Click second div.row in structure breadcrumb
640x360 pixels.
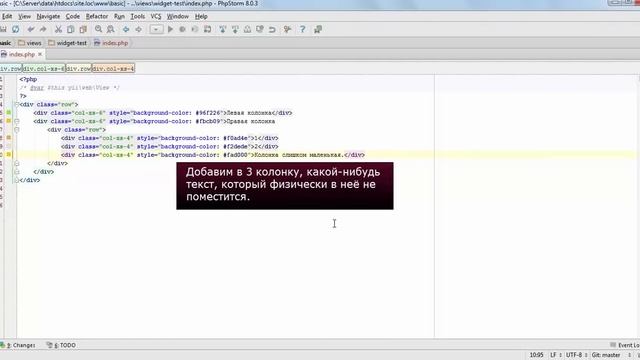coord(78,69)
